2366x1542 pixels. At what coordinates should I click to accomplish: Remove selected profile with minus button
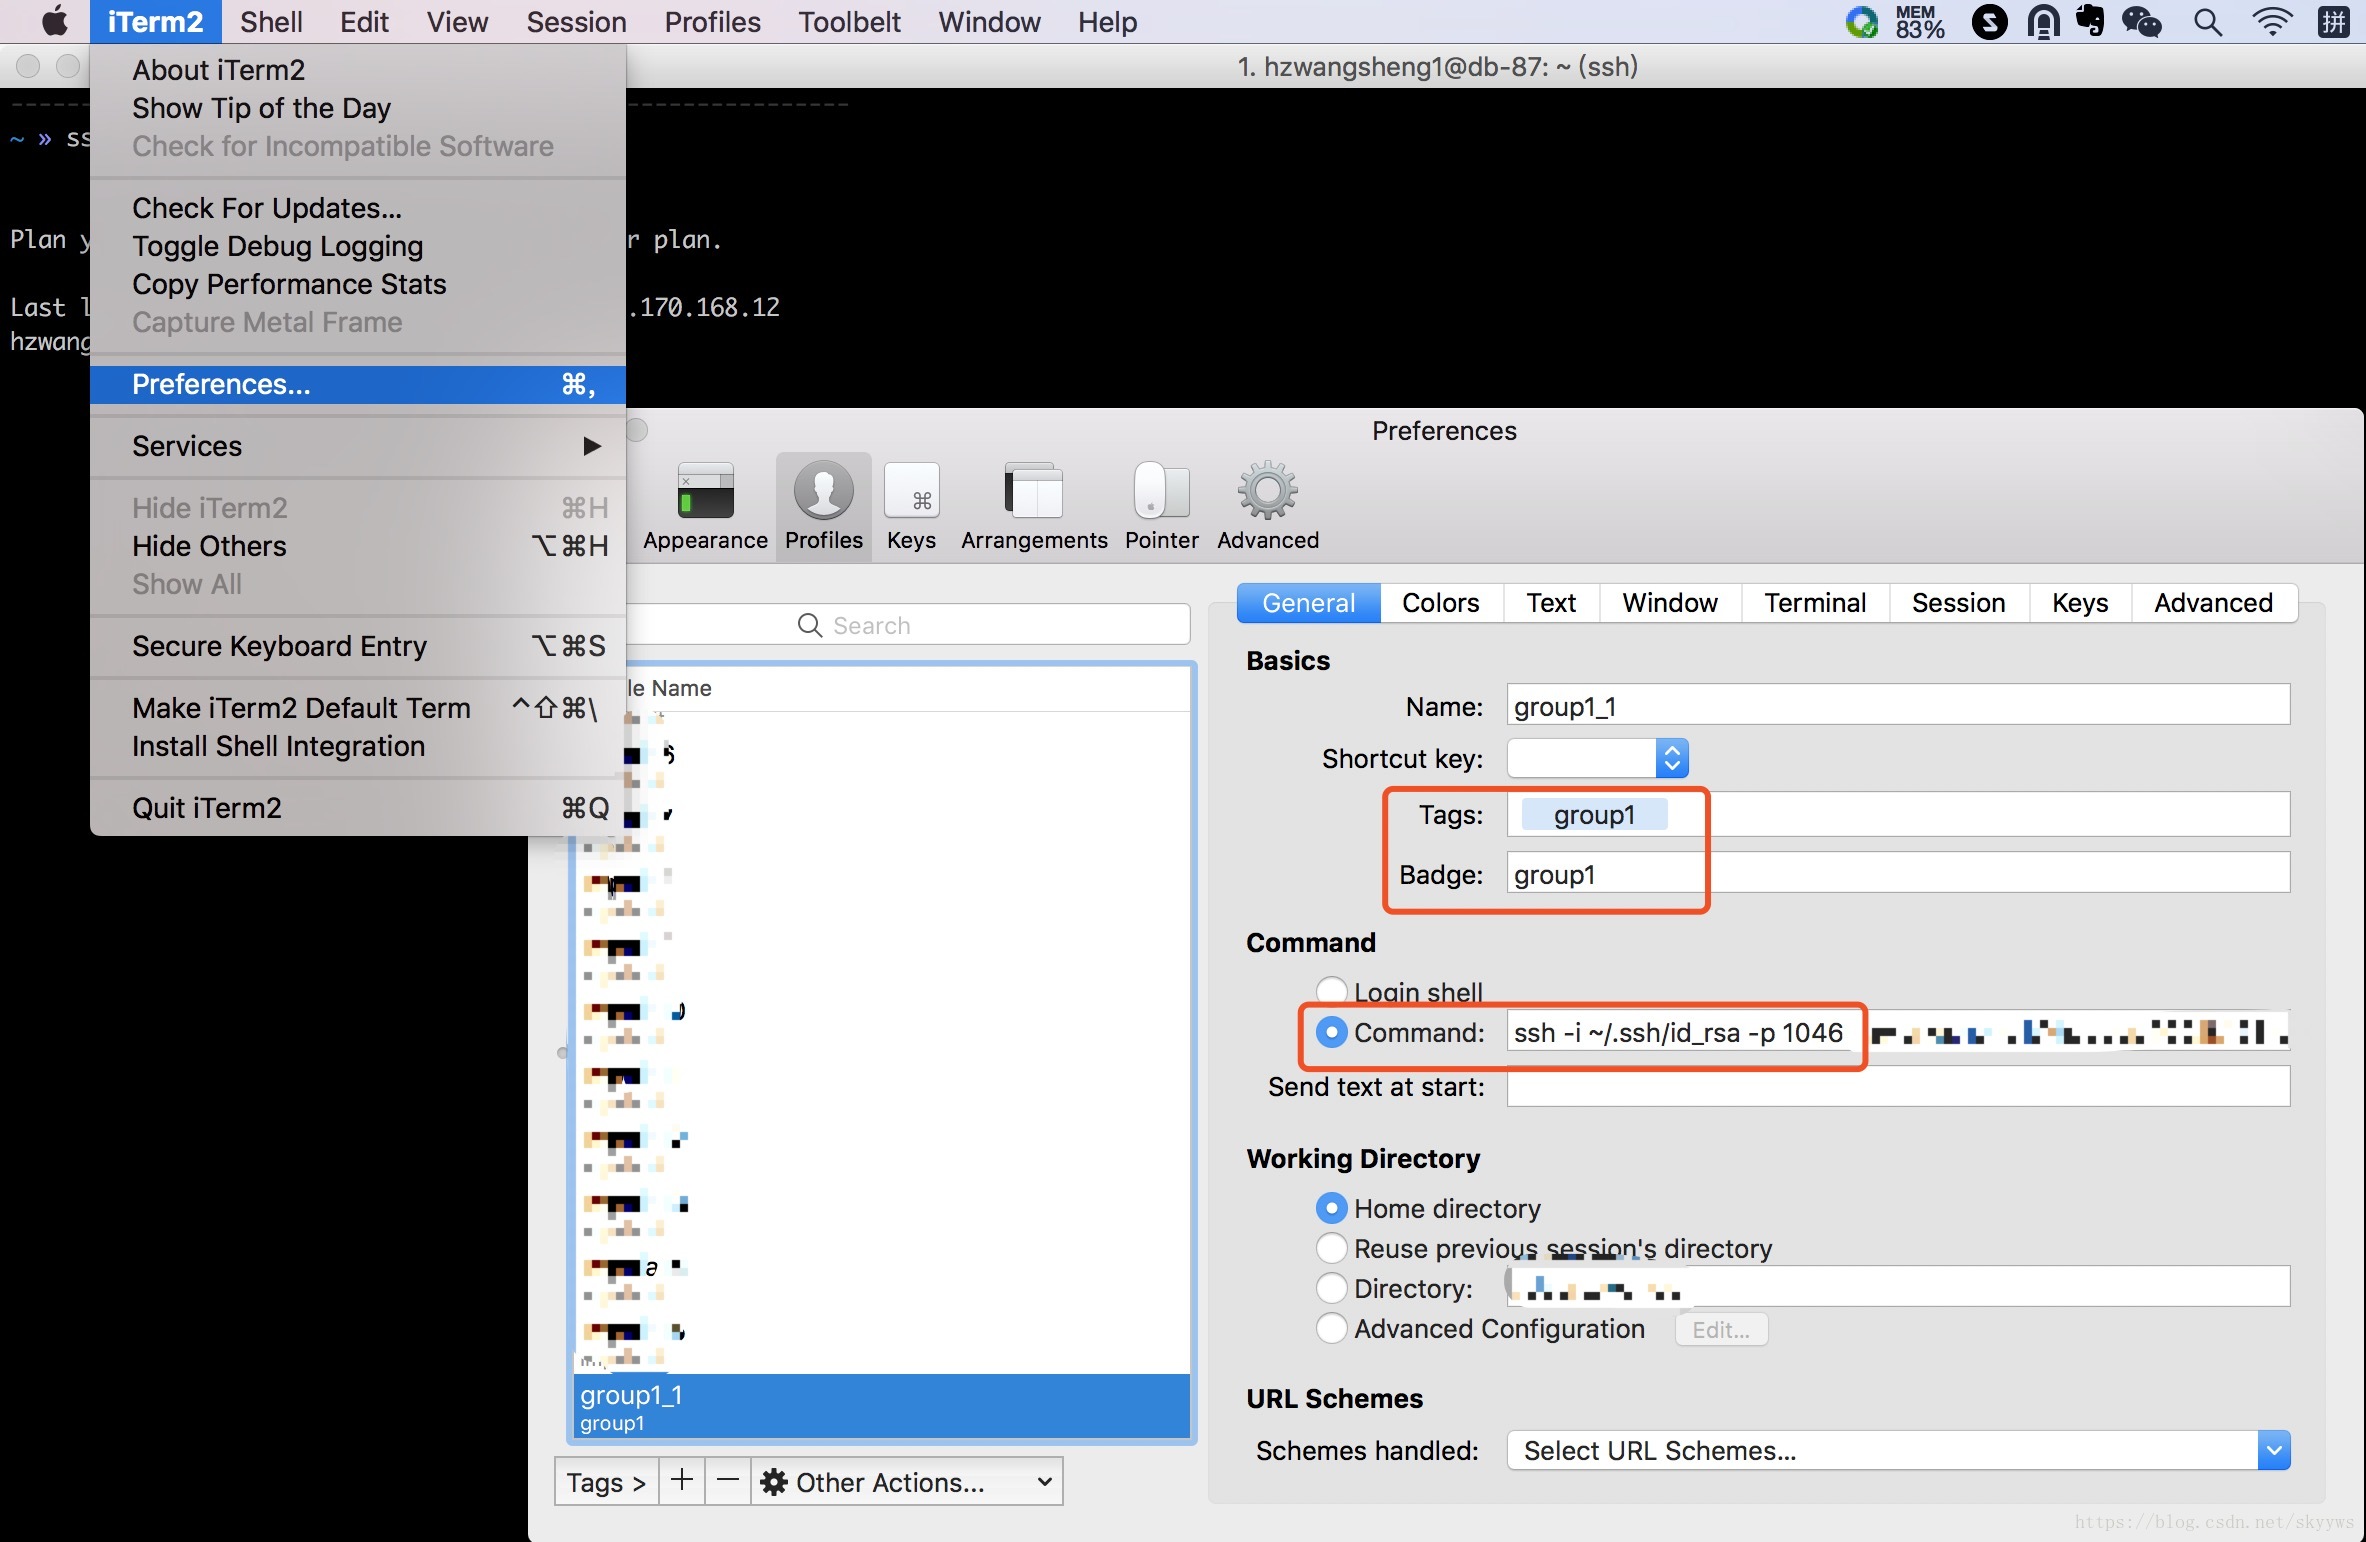click(x=728, y=1481)
